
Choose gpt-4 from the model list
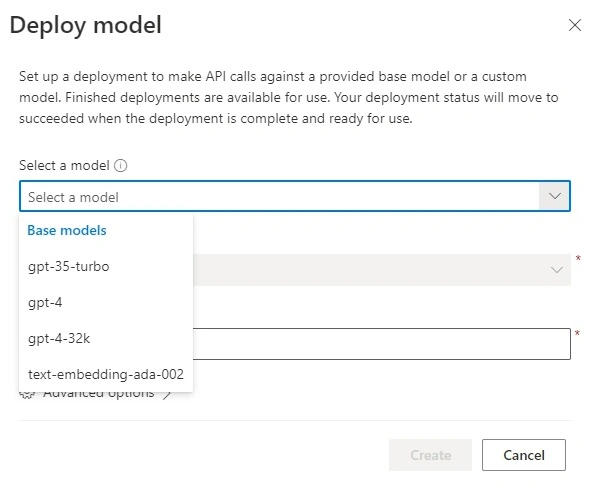[106, 303]
